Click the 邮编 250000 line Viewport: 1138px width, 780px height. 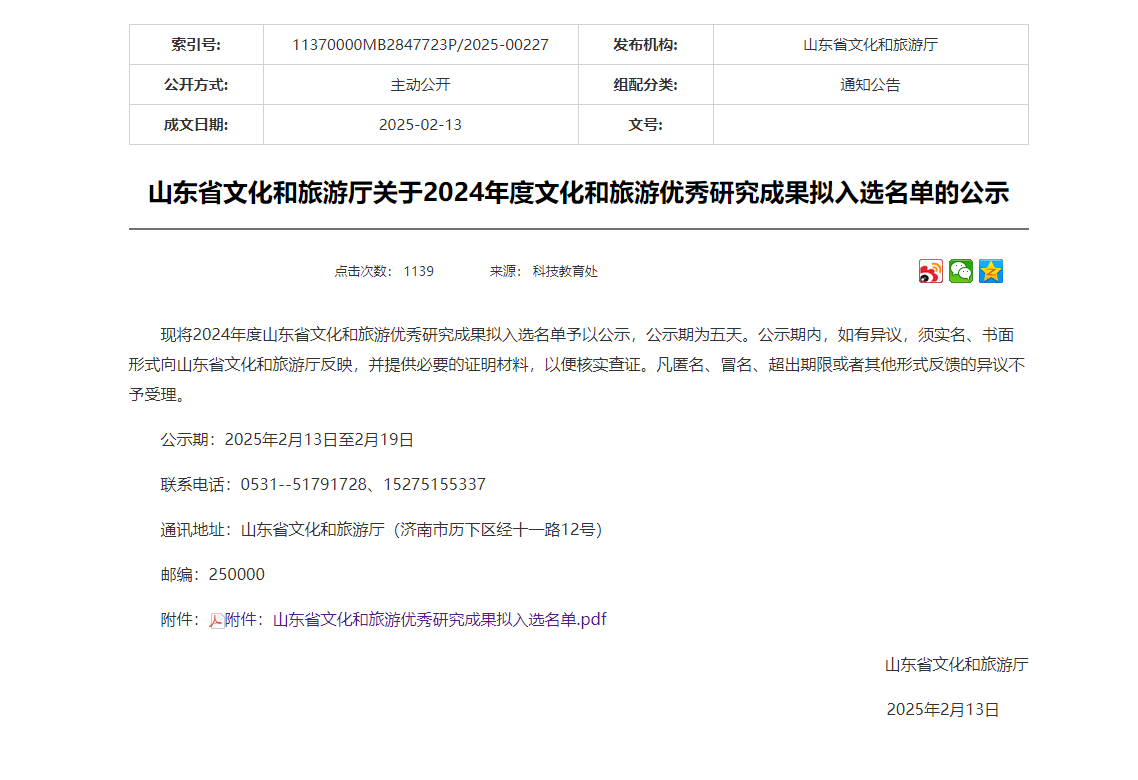pyautogui.click(x=213, y=575)
